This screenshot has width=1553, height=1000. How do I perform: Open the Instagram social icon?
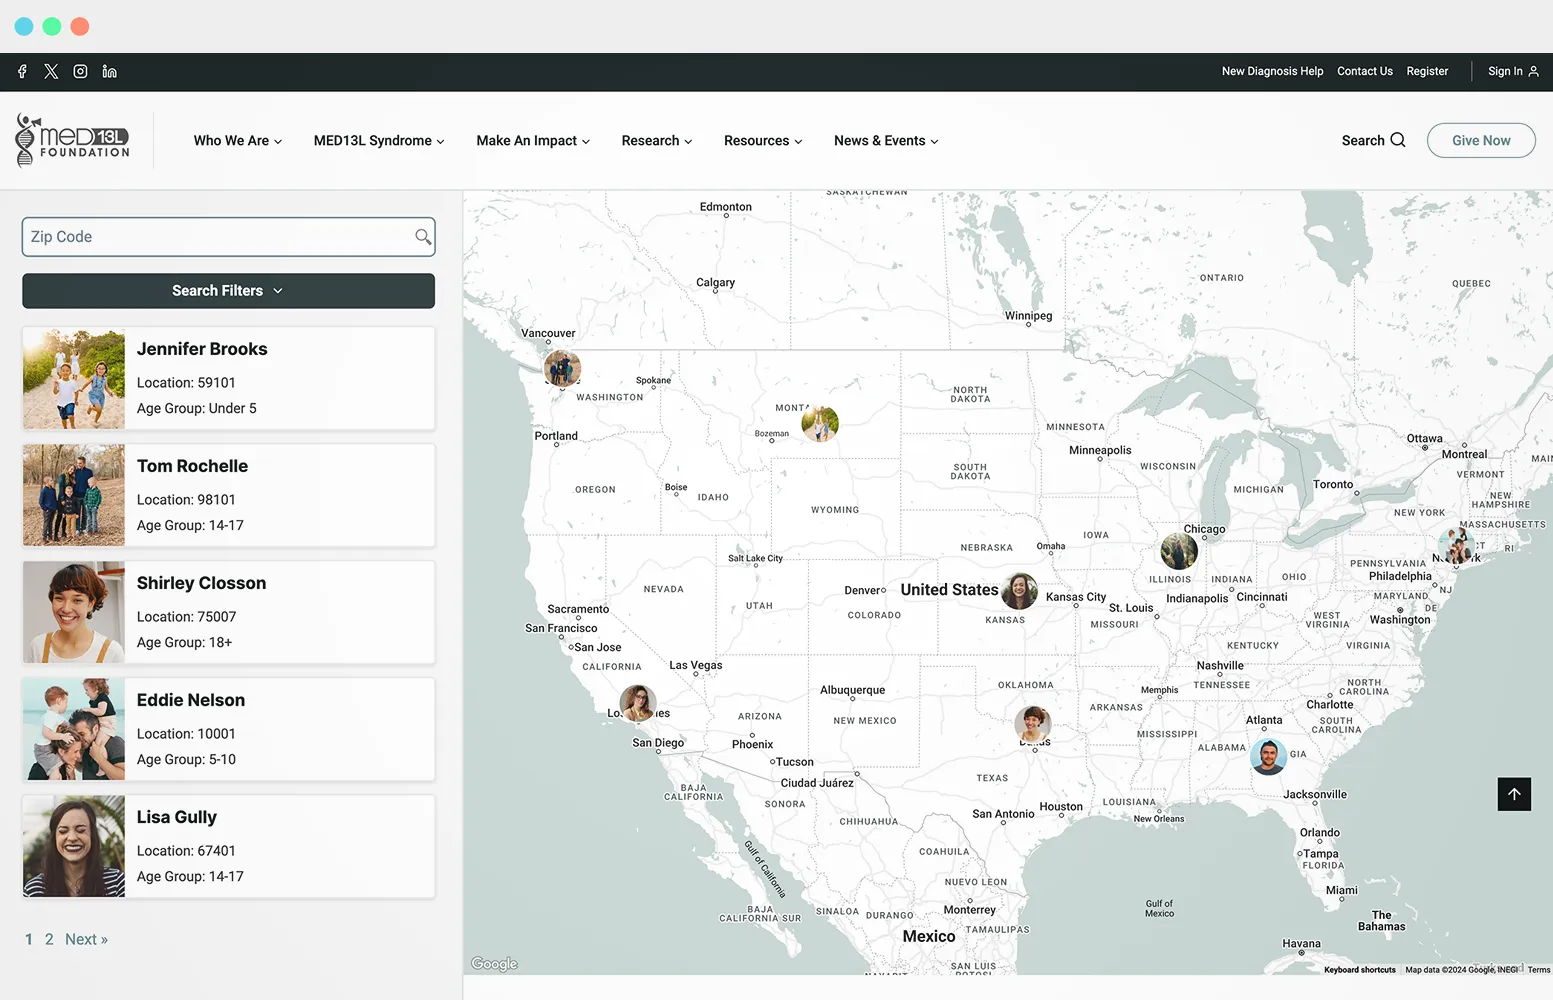click(80, 71)
